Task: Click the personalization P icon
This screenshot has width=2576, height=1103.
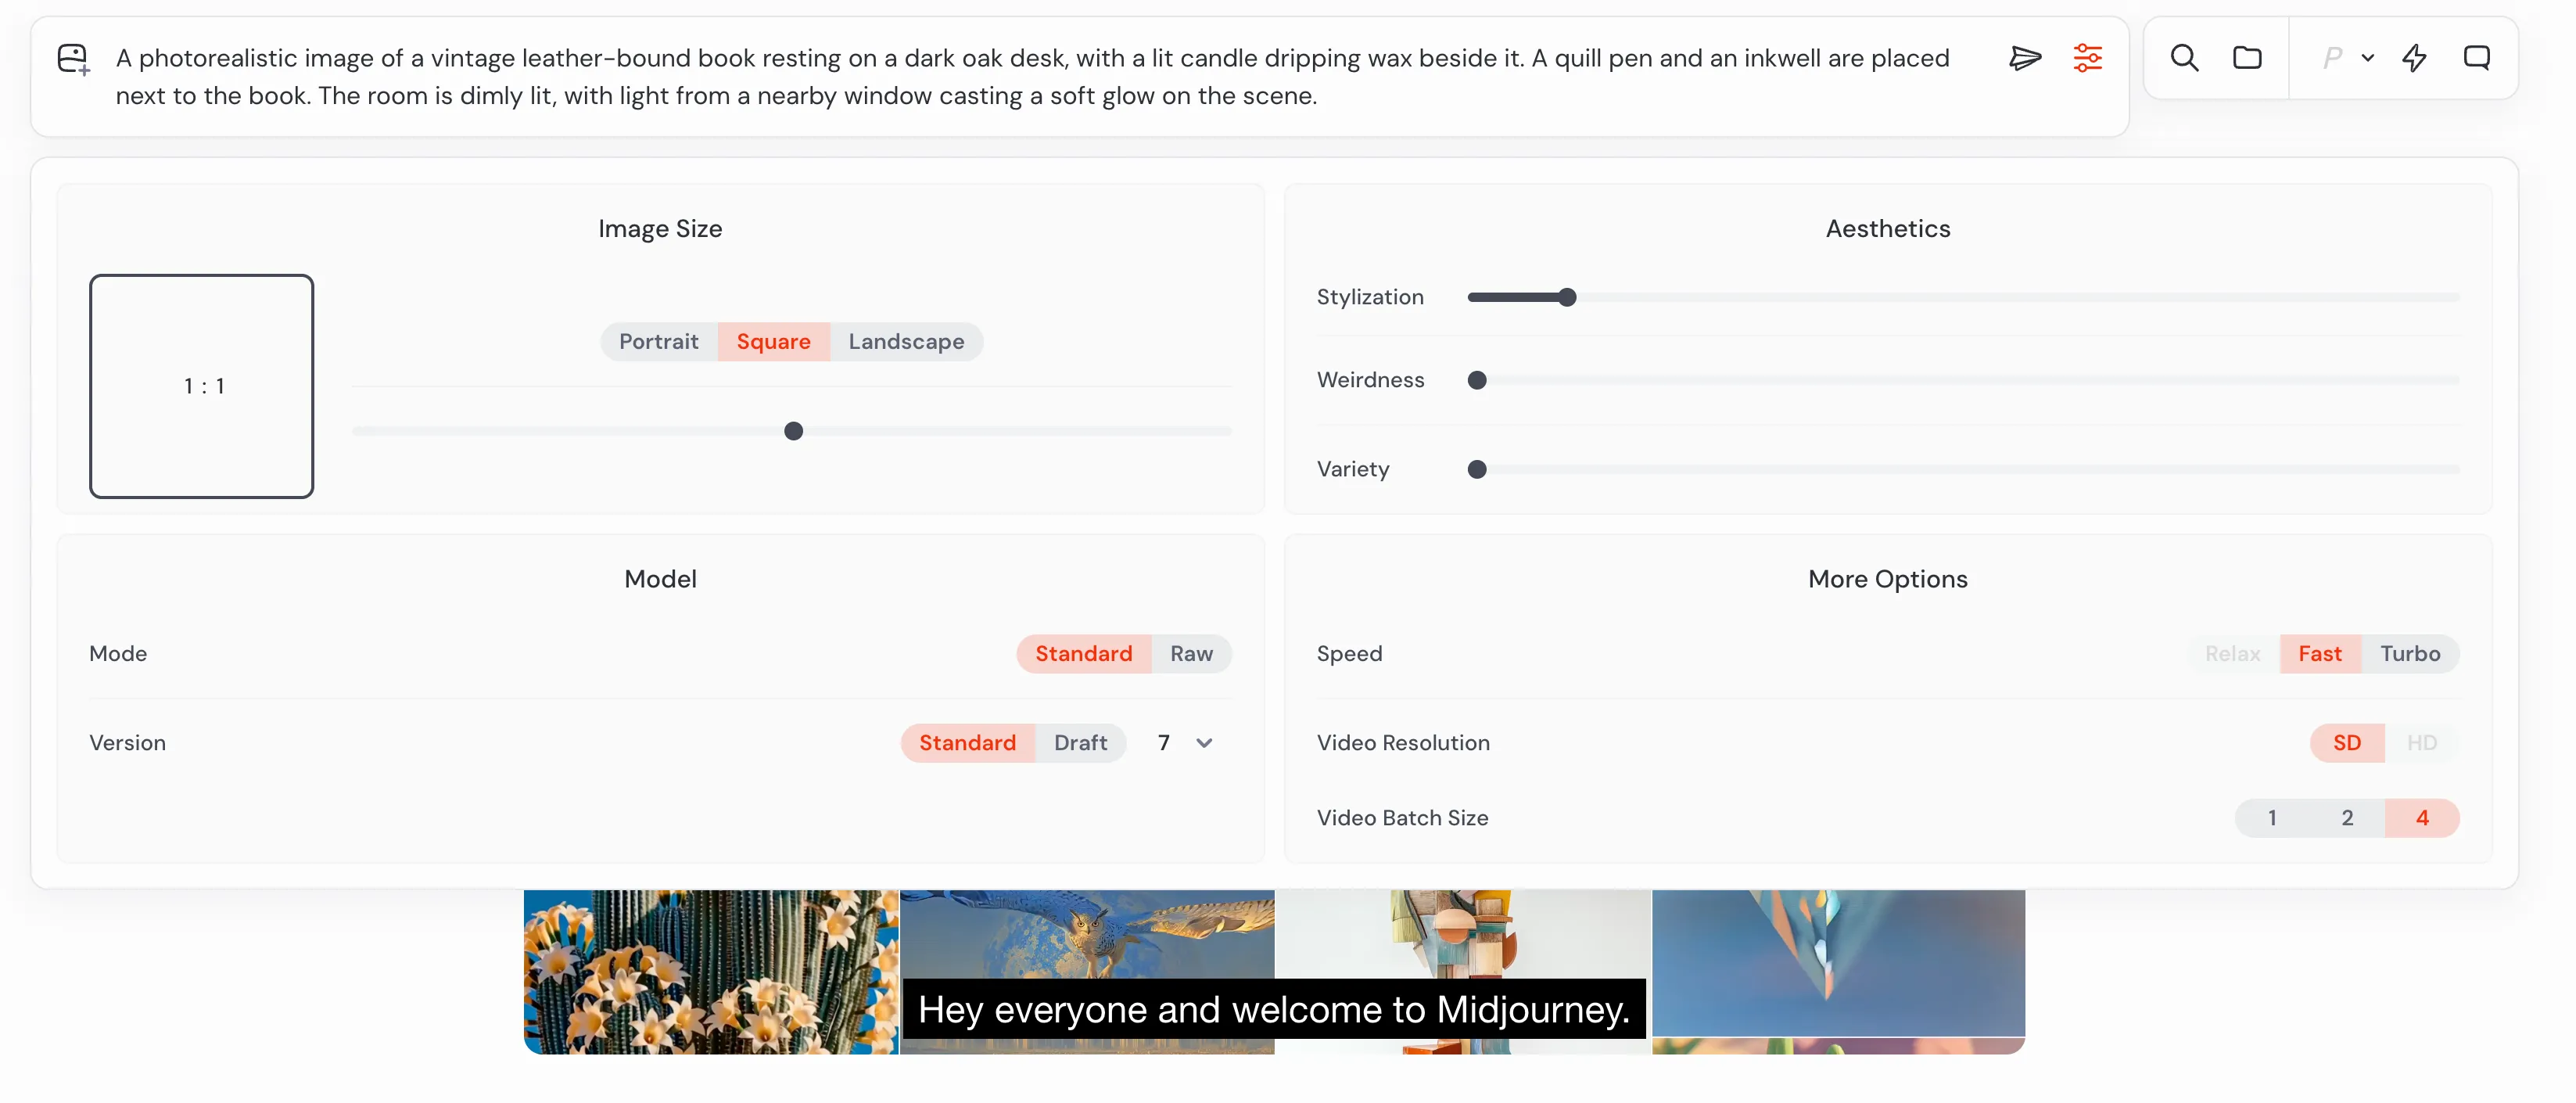Action: (2332, 58)
